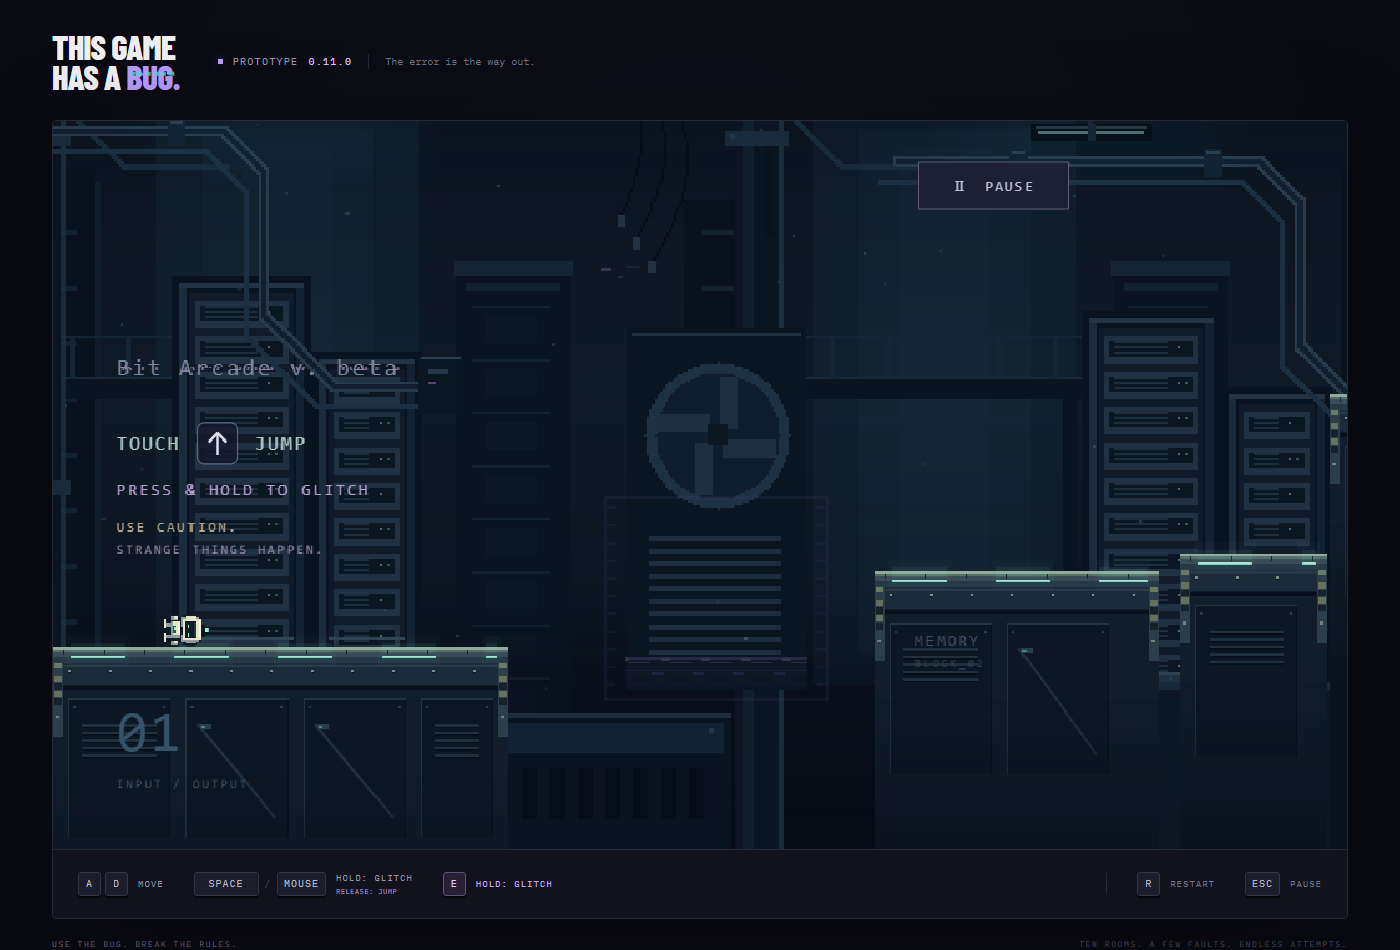
Task: Click the A move key hint
Action: tap(89, 884)
